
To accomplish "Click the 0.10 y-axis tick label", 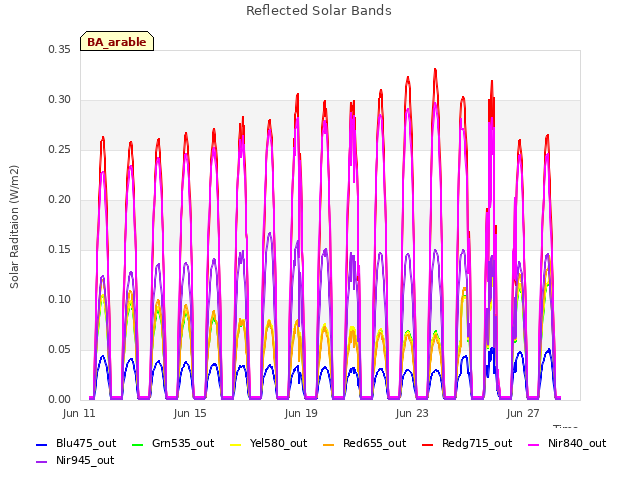I will tap(60, 300).
